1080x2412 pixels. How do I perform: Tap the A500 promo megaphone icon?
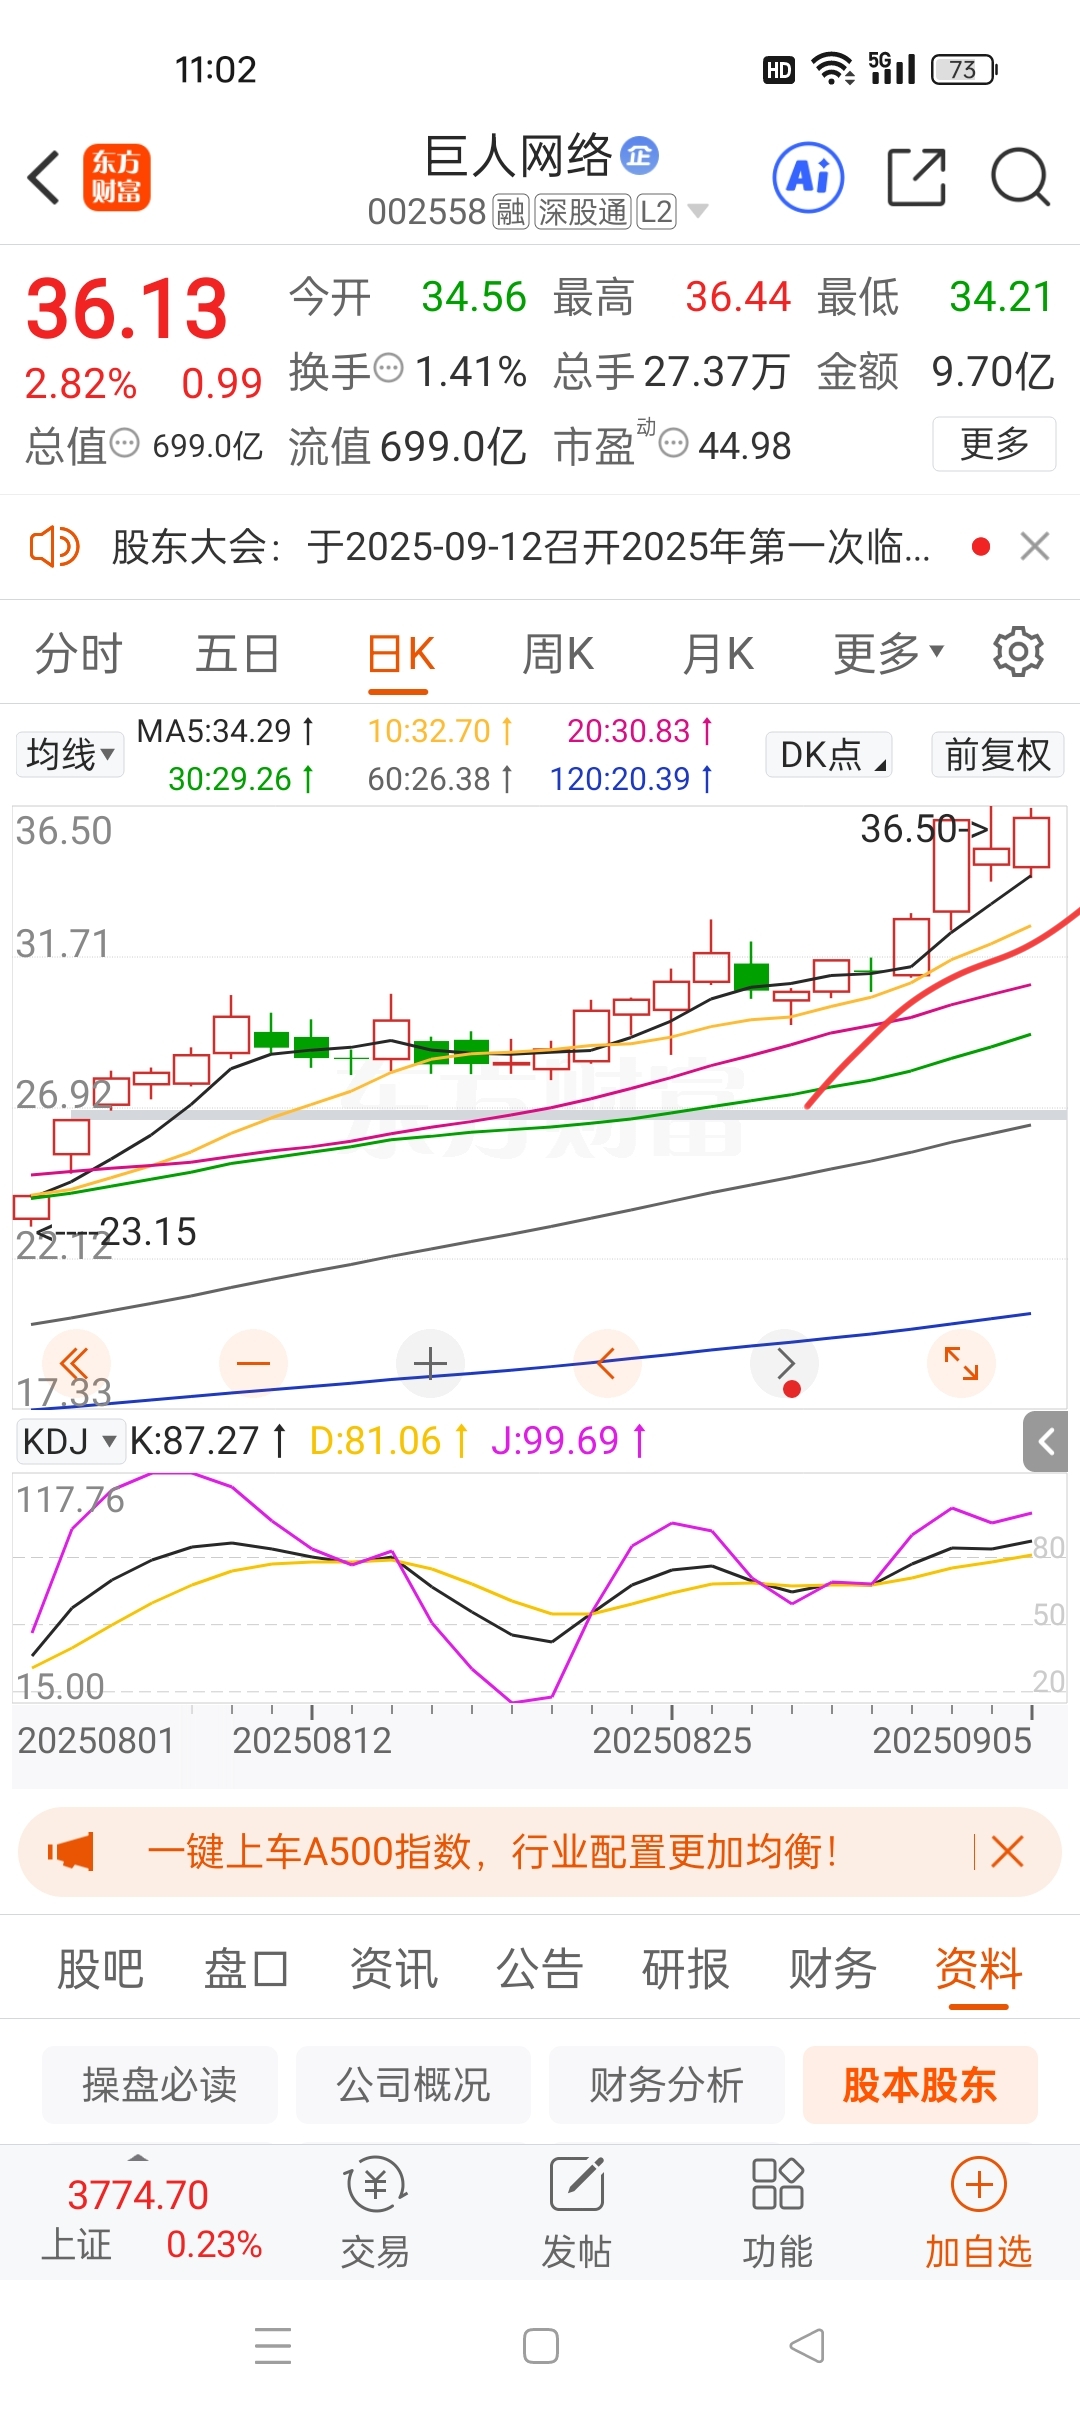pos(71,1852)
